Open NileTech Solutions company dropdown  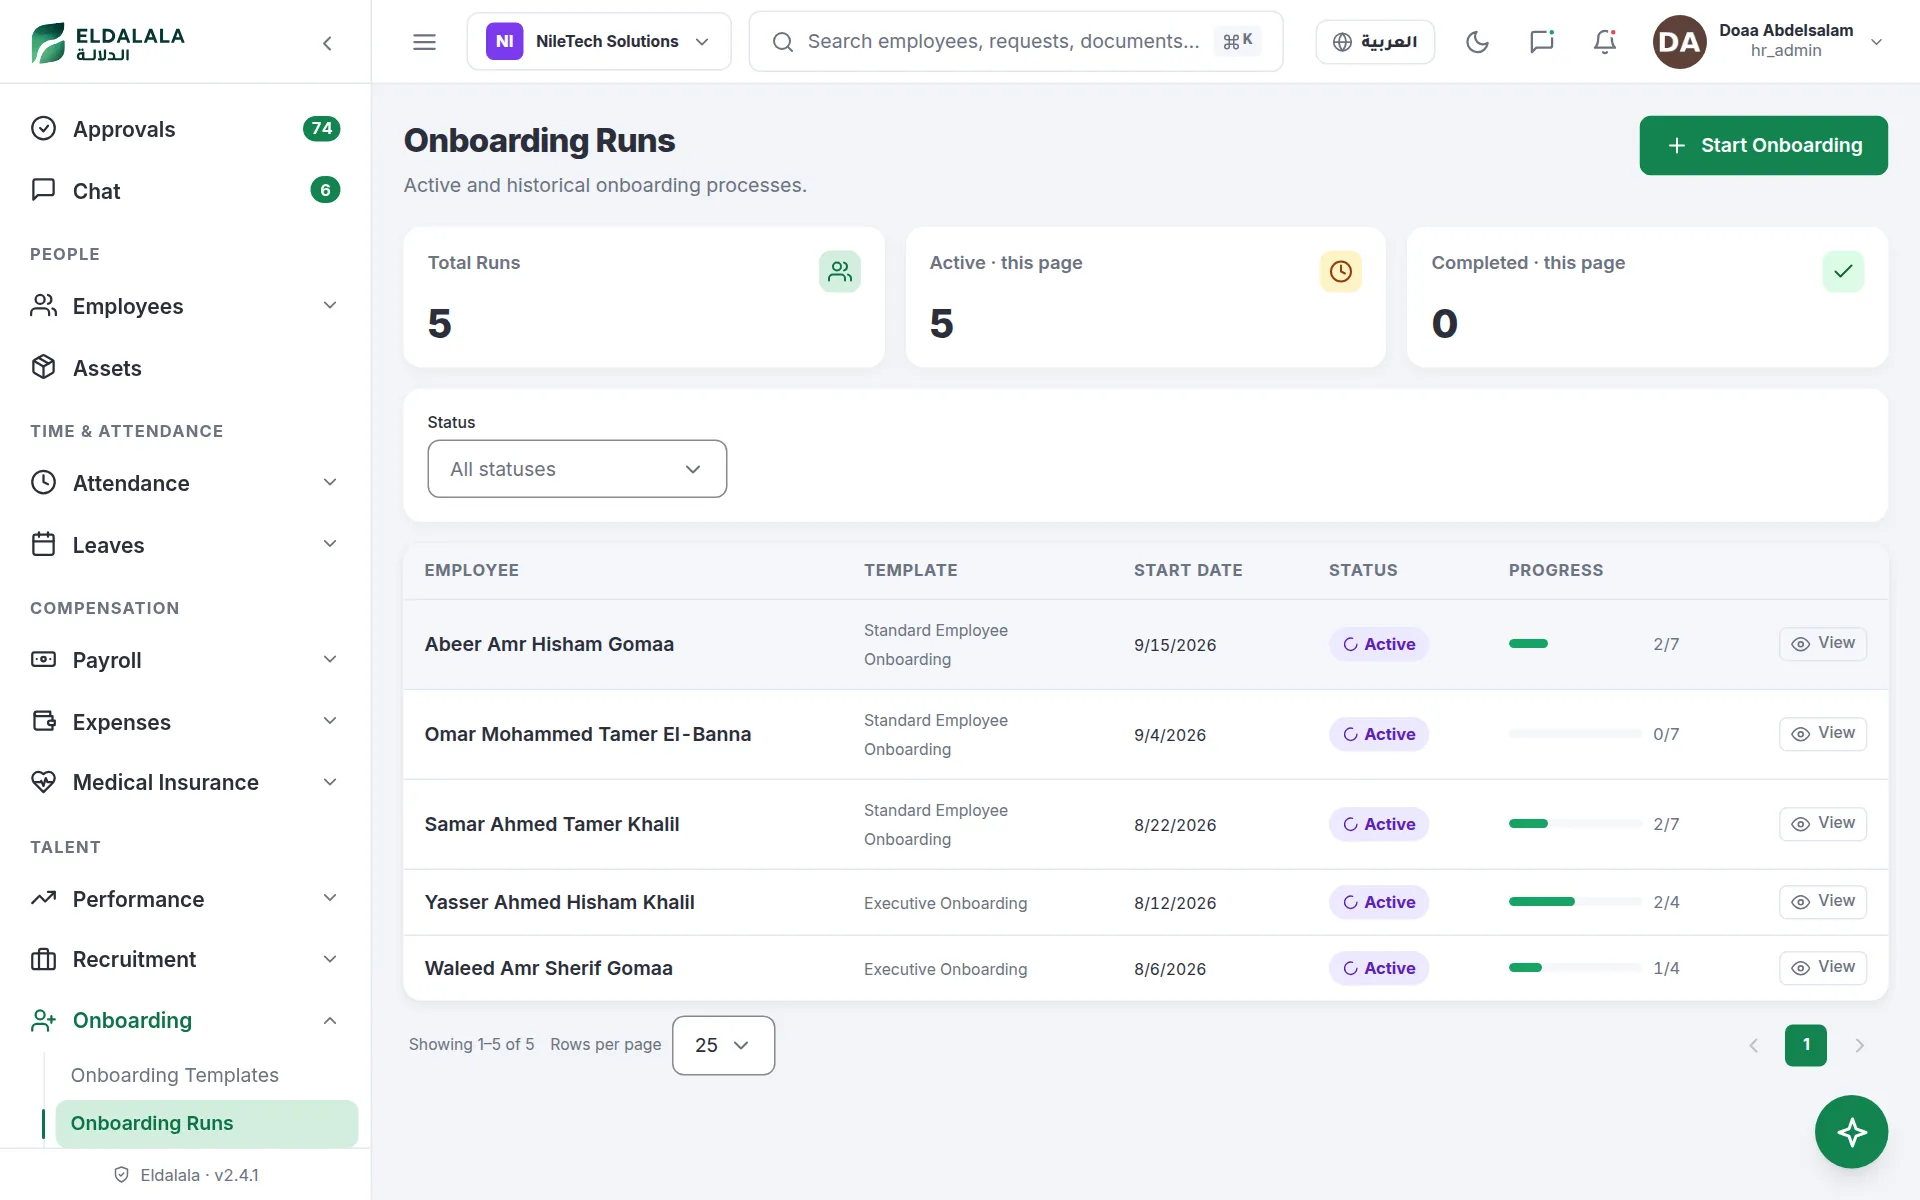[599, 42]
